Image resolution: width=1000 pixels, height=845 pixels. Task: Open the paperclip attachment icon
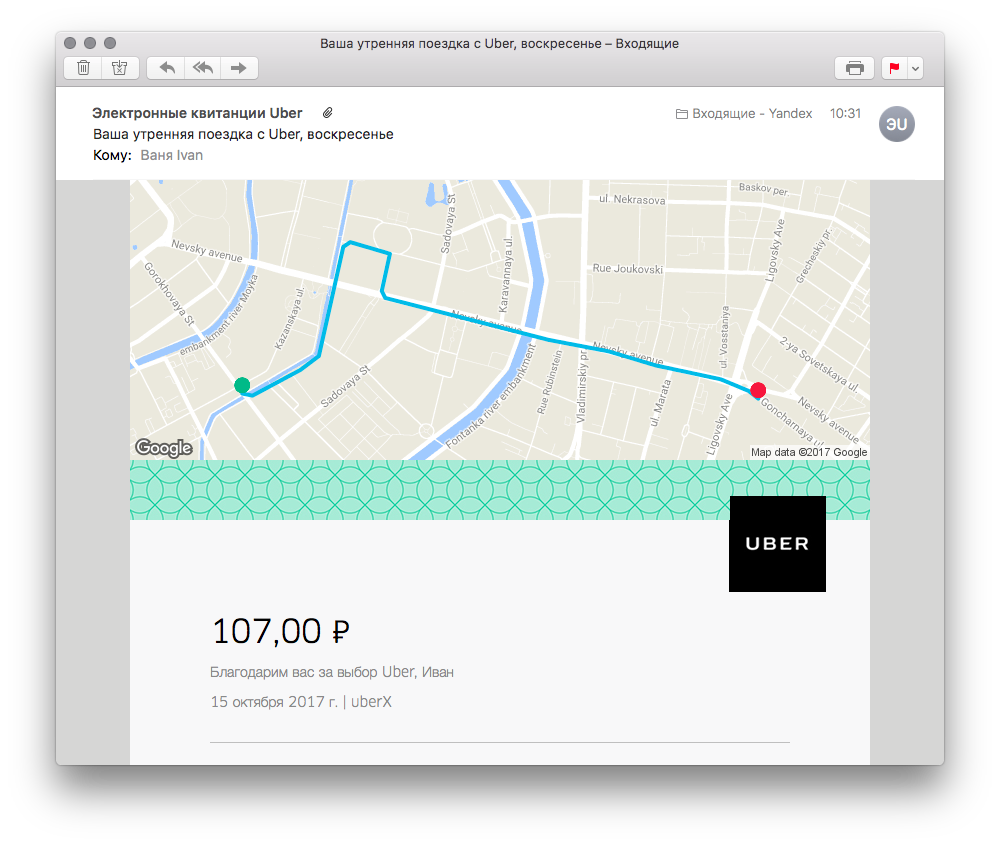pyautogui.click(x=327, y=113)
